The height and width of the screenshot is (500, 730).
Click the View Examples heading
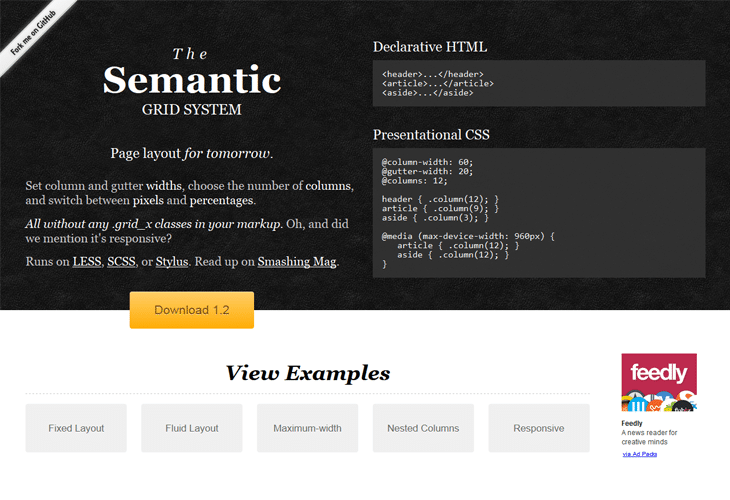click(308, 373)
